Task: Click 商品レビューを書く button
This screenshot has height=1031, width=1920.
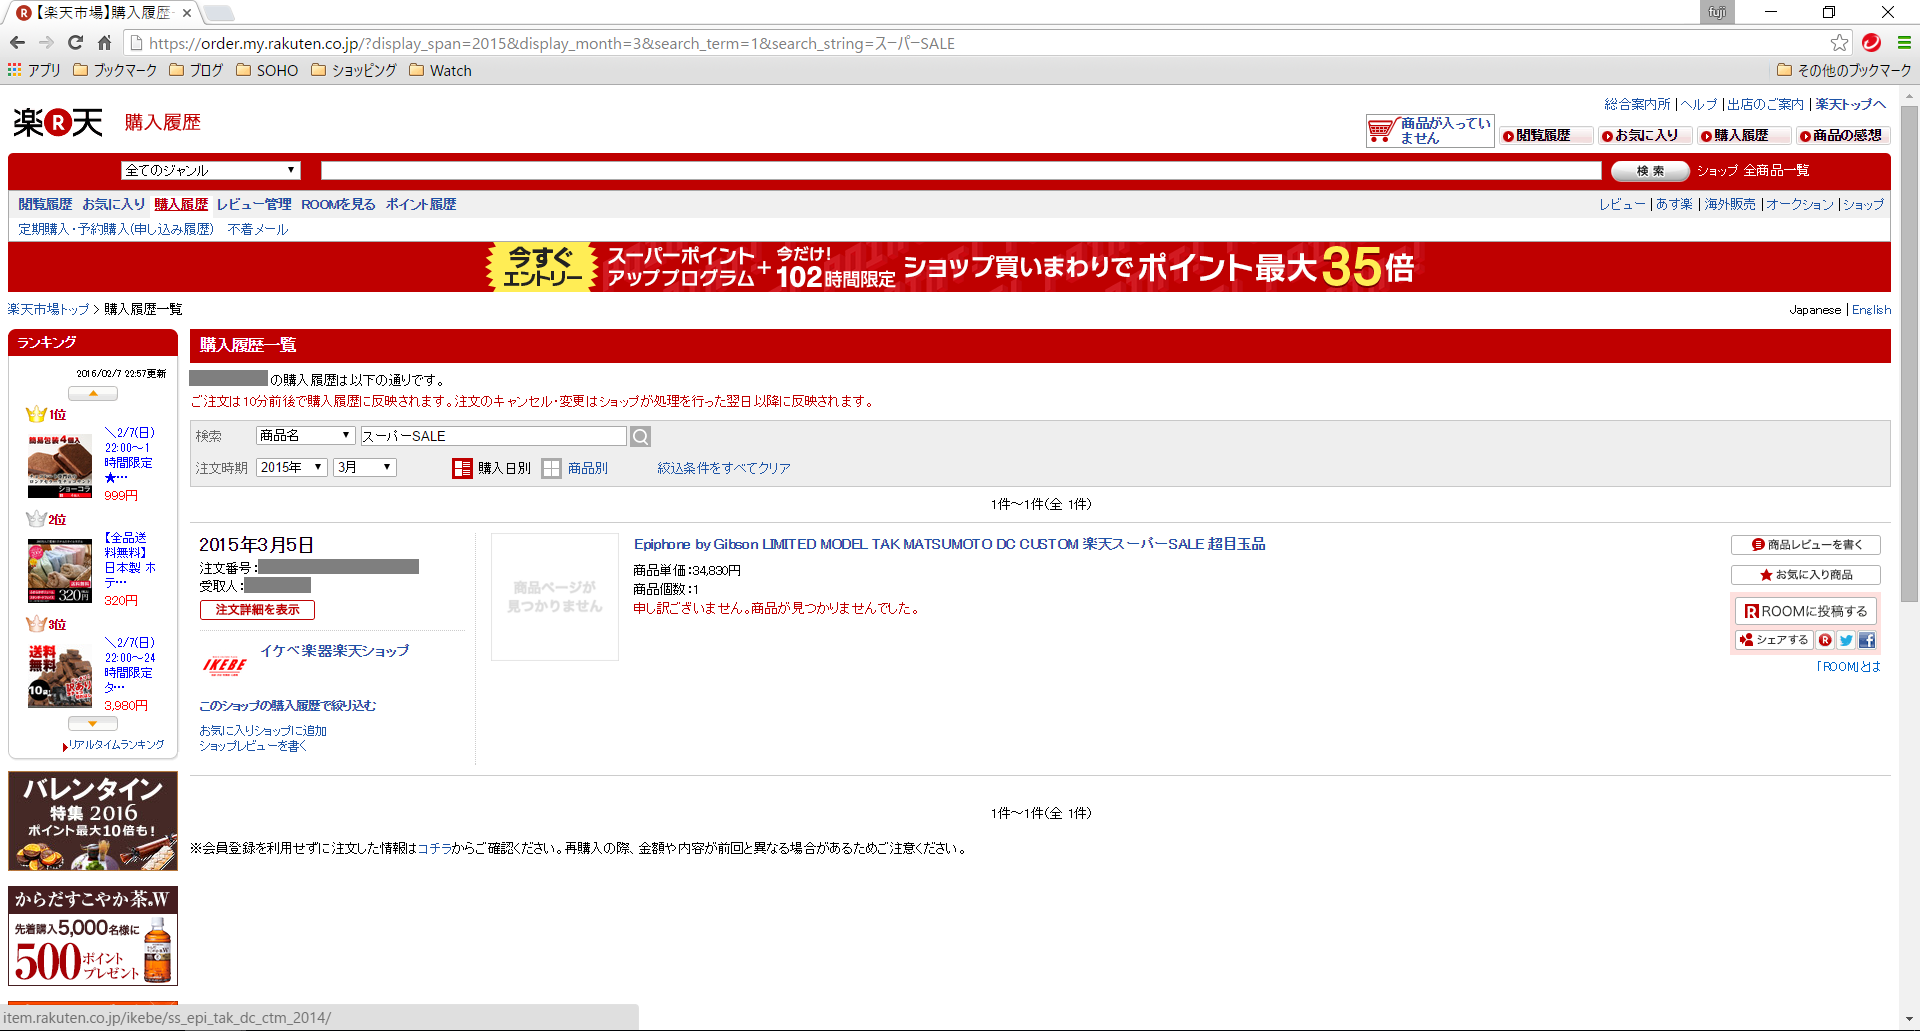Action: [1806, 545]
